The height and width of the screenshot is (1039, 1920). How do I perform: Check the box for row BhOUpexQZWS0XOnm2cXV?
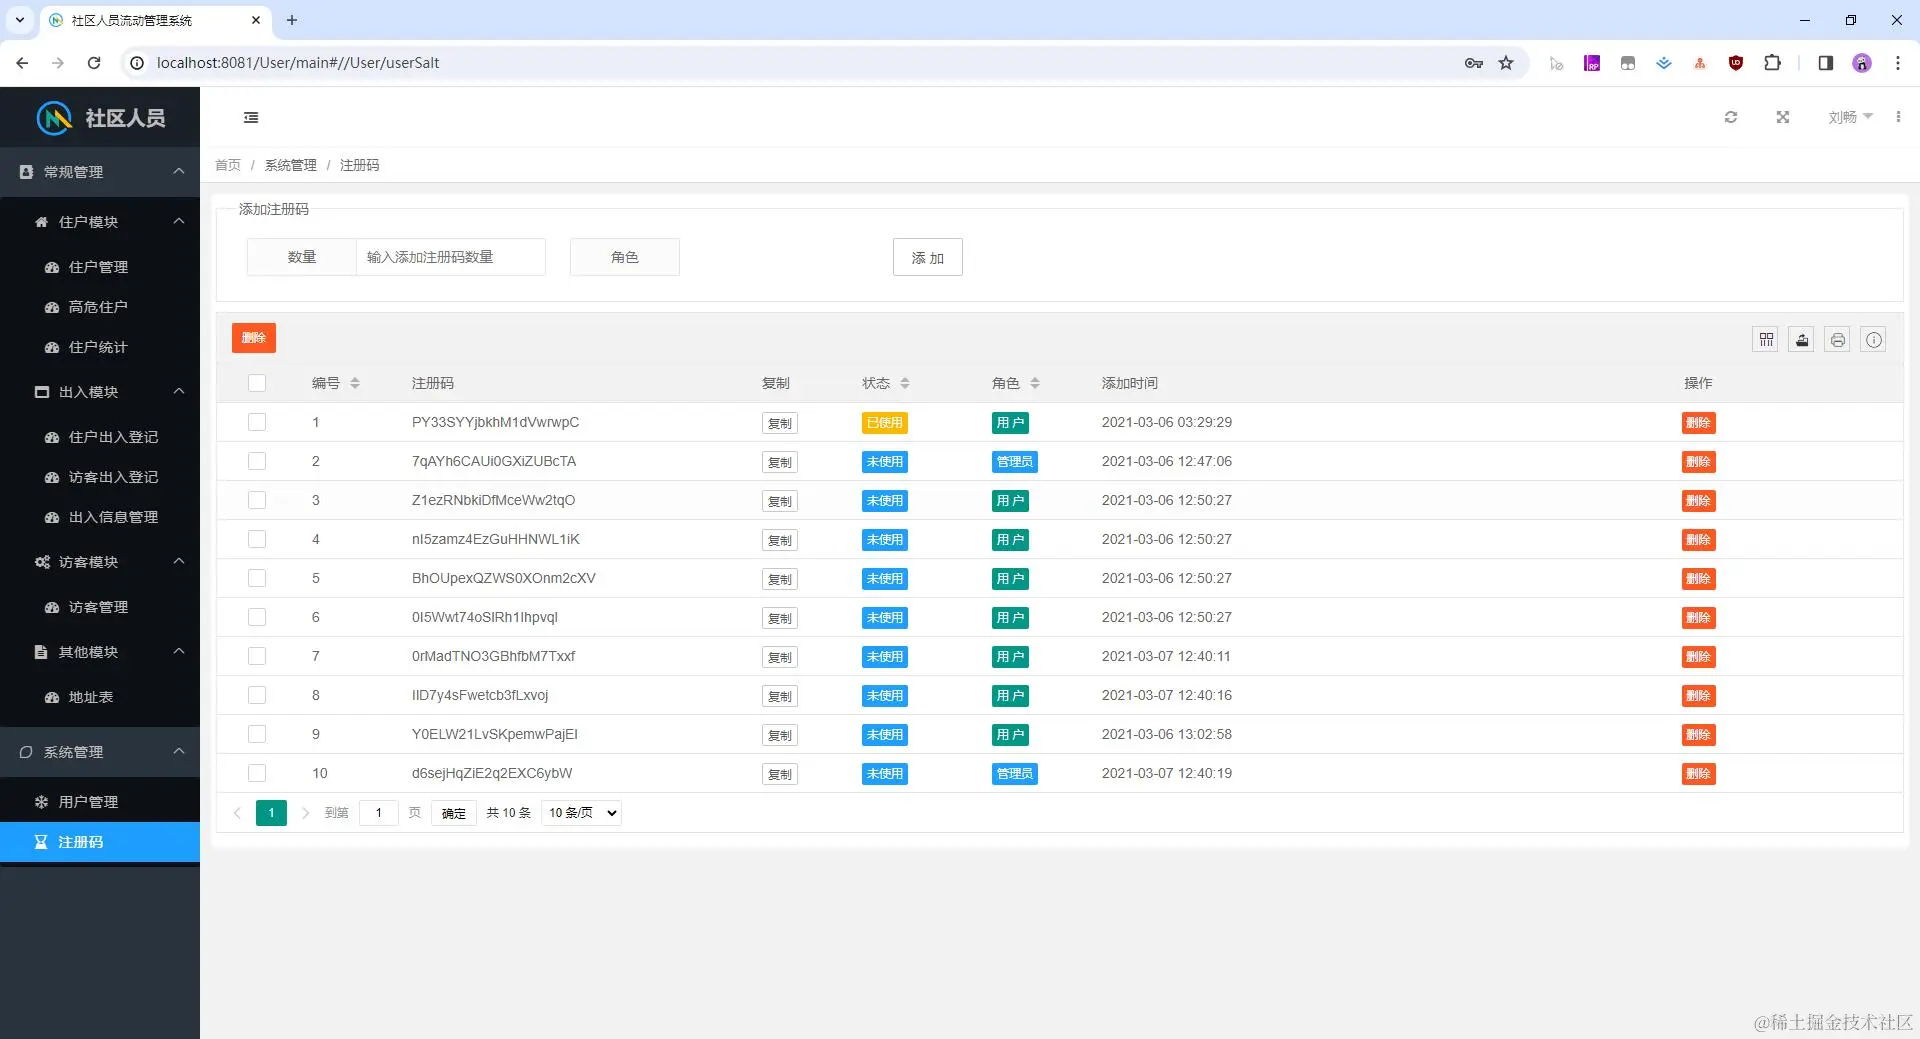coord(257,578)
